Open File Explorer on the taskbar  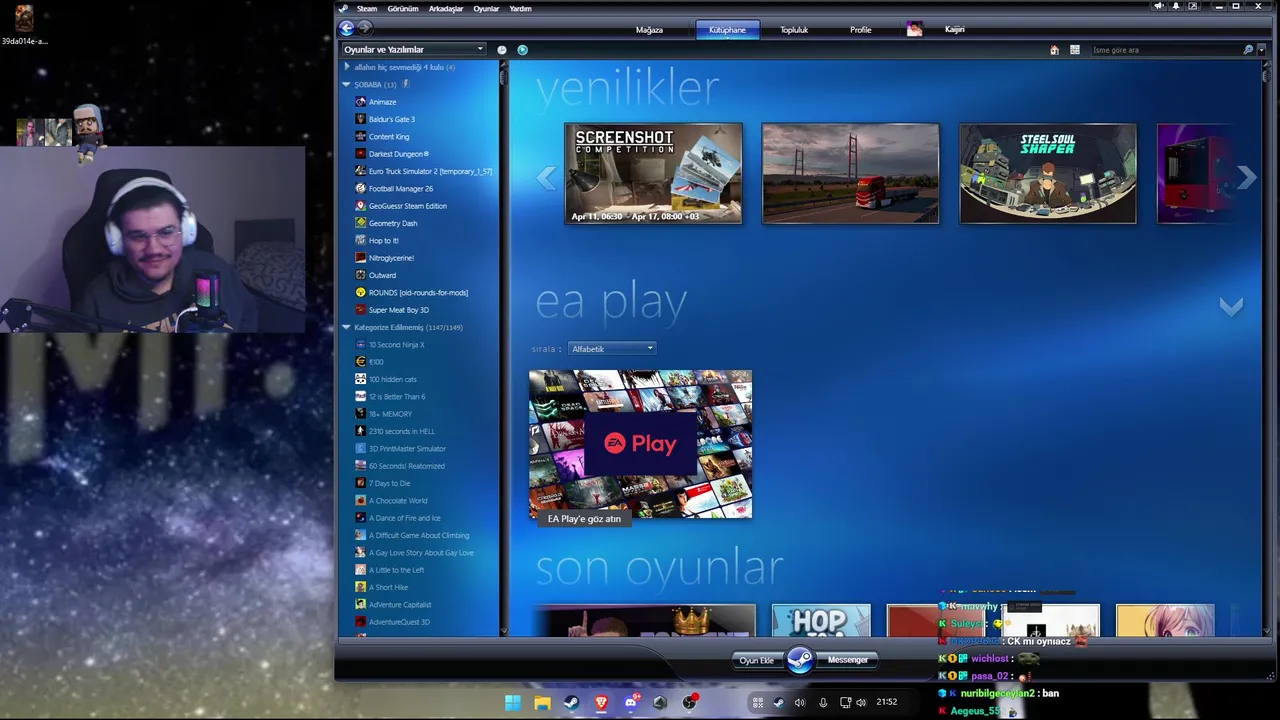(542, 702)
